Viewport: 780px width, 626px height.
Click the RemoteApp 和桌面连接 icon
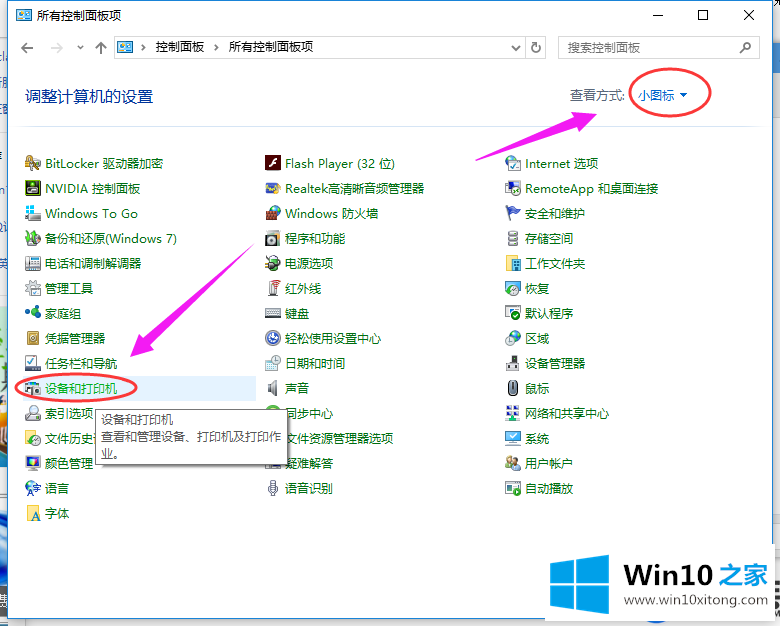(513, 188)
